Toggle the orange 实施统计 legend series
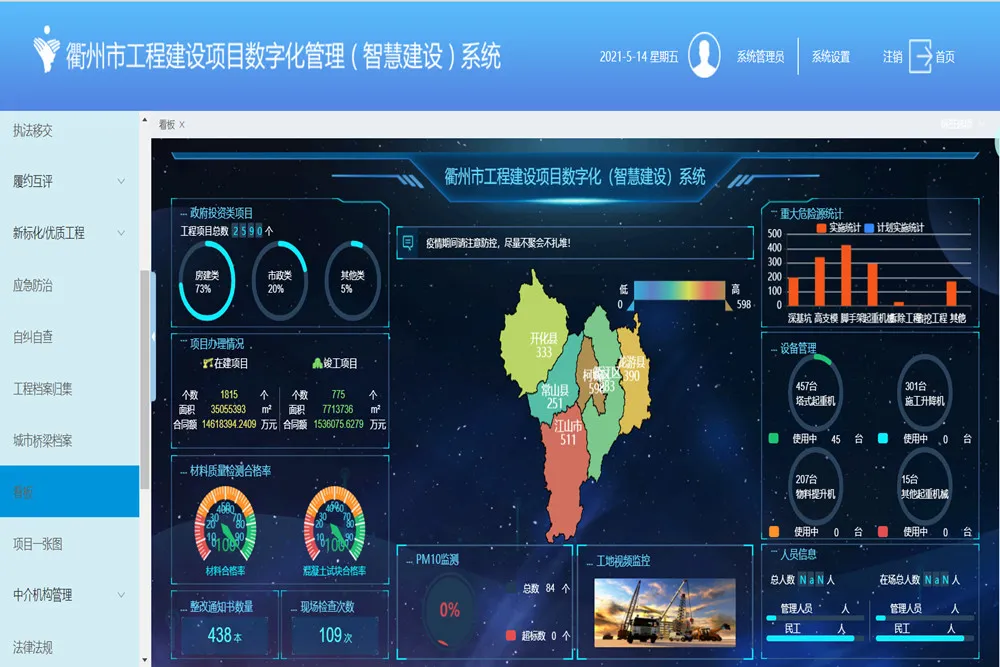Screen dimensions: 1000x667 click(x=821, y=228)
